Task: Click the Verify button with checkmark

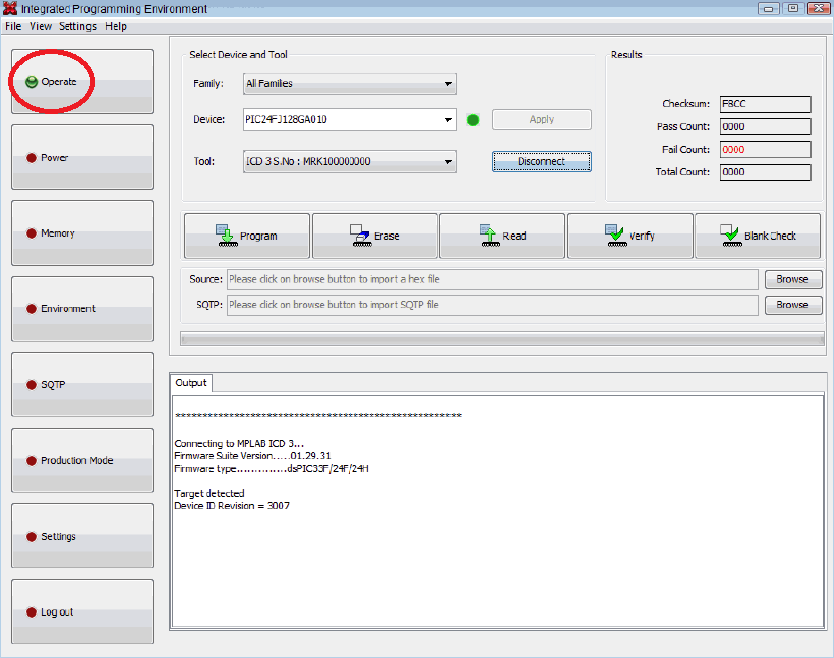Action: [630, 236]
